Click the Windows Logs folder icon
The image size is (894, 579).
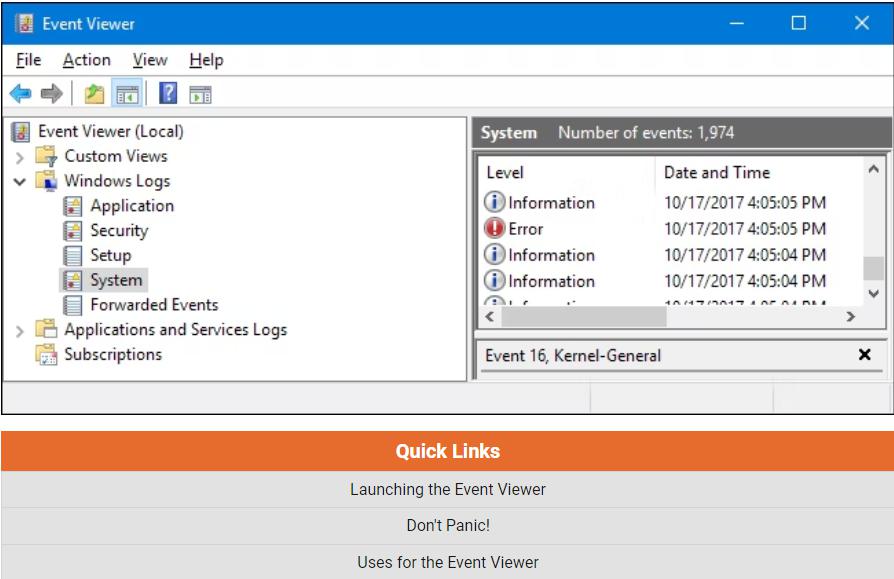[46, 181]
